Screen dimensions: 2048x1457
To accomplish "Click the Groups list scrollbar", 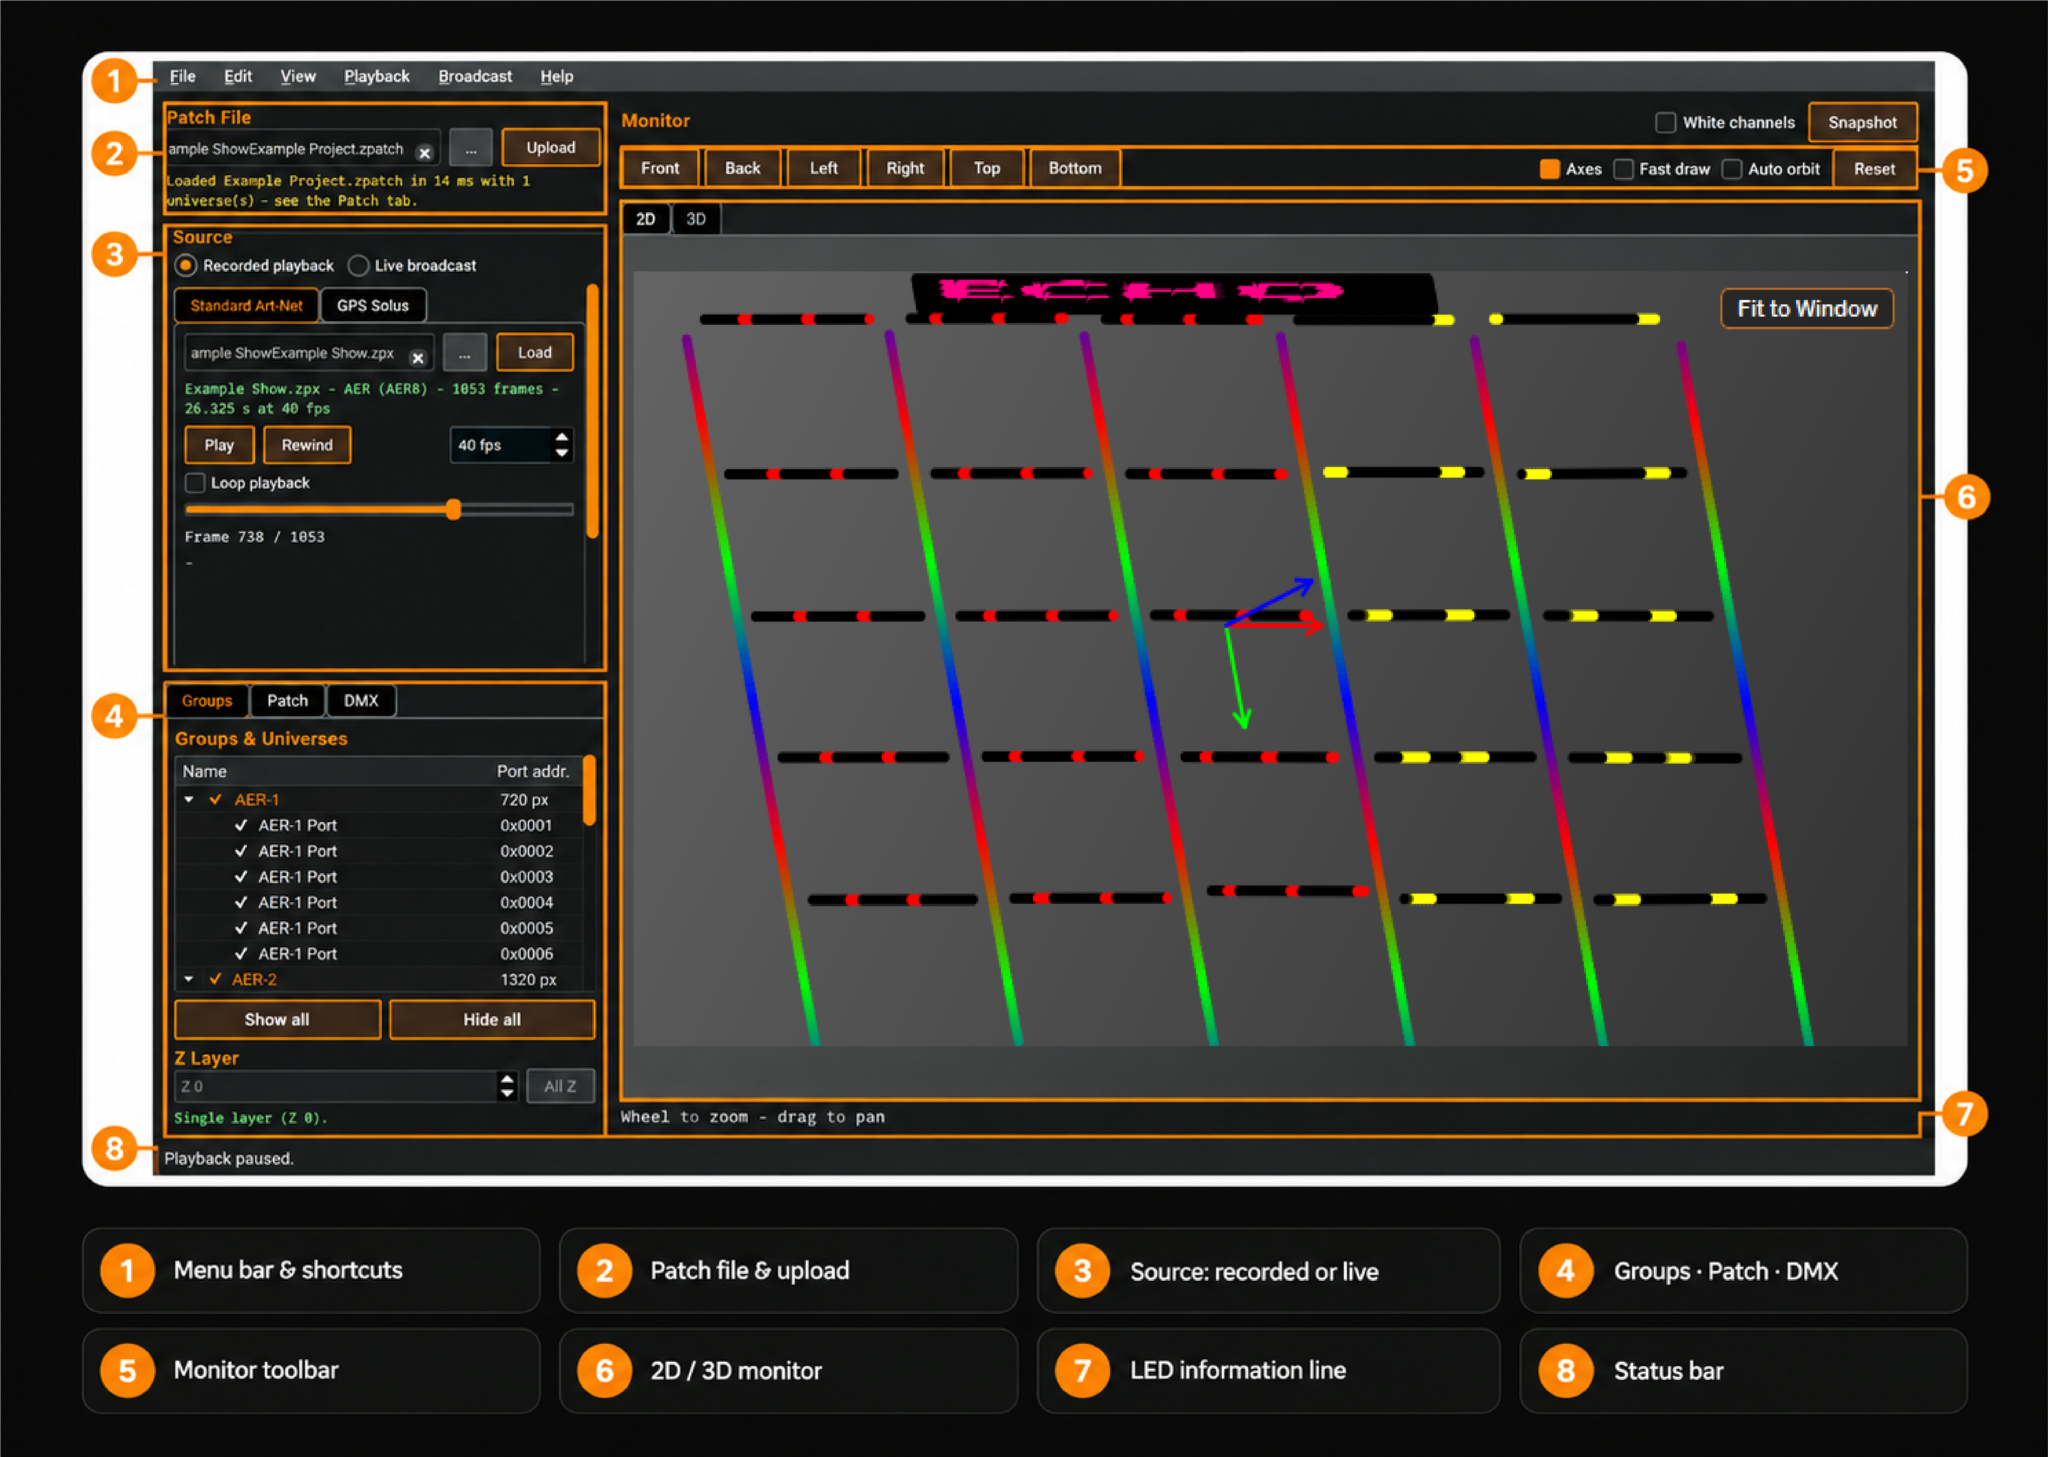I will (590, 790).
